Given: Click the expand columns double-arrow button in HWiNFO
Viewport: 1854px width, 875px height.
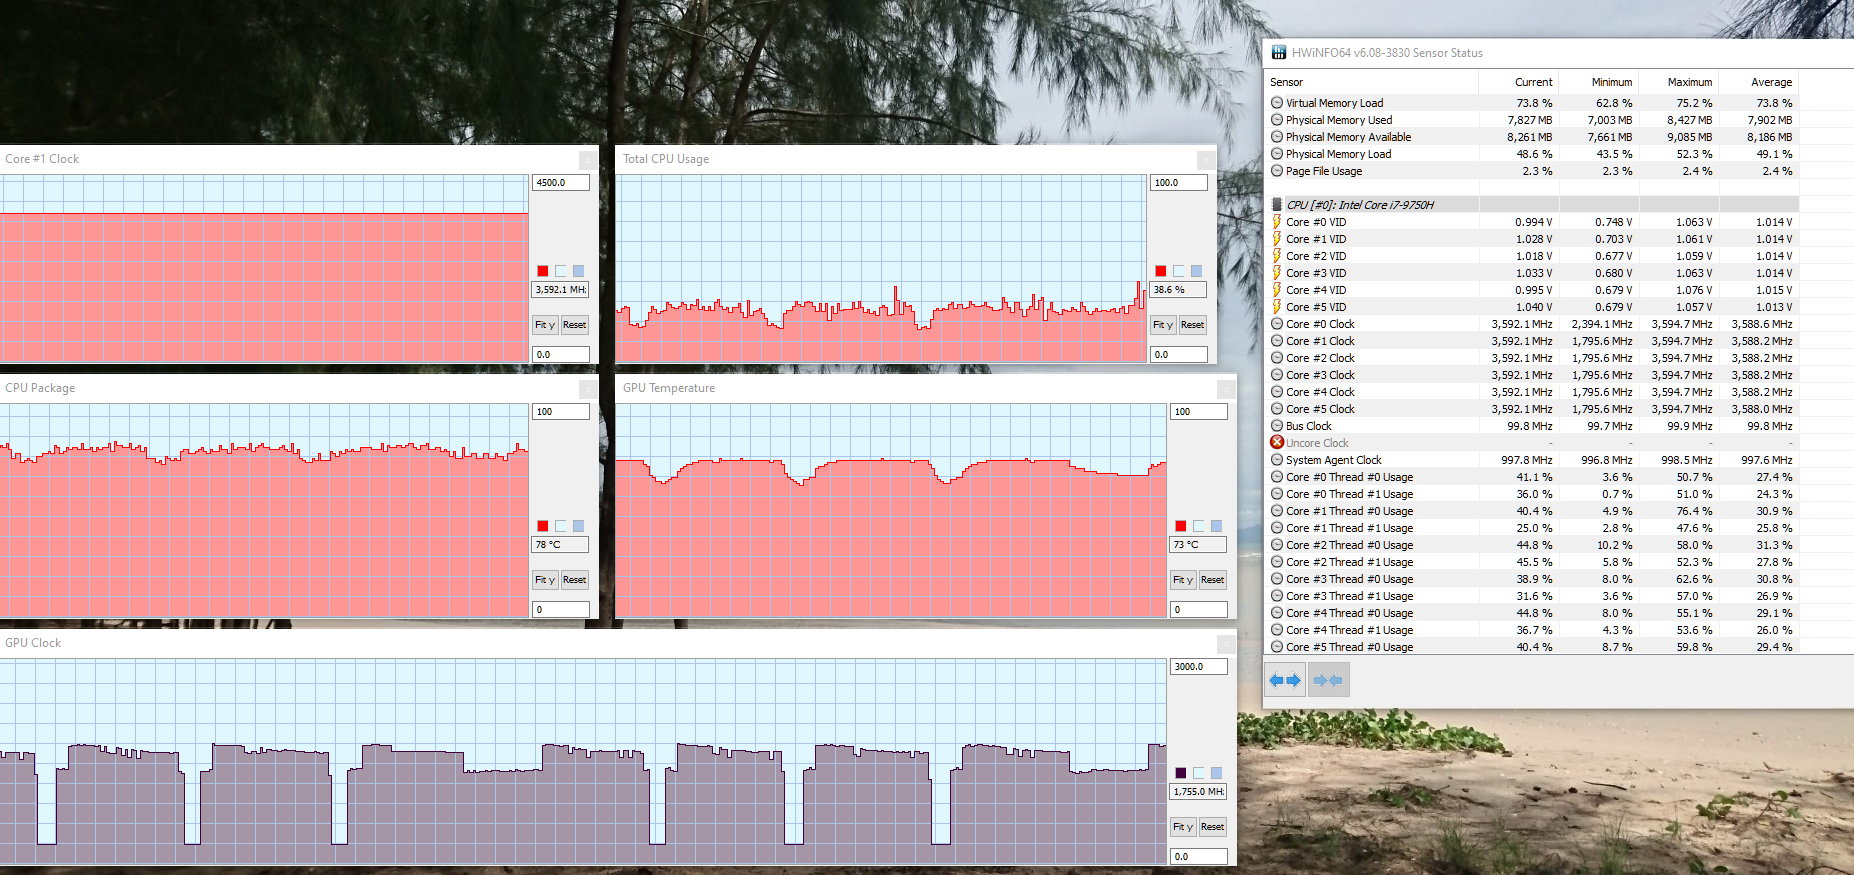Looking at the screenshot, I should [1285, 680].
